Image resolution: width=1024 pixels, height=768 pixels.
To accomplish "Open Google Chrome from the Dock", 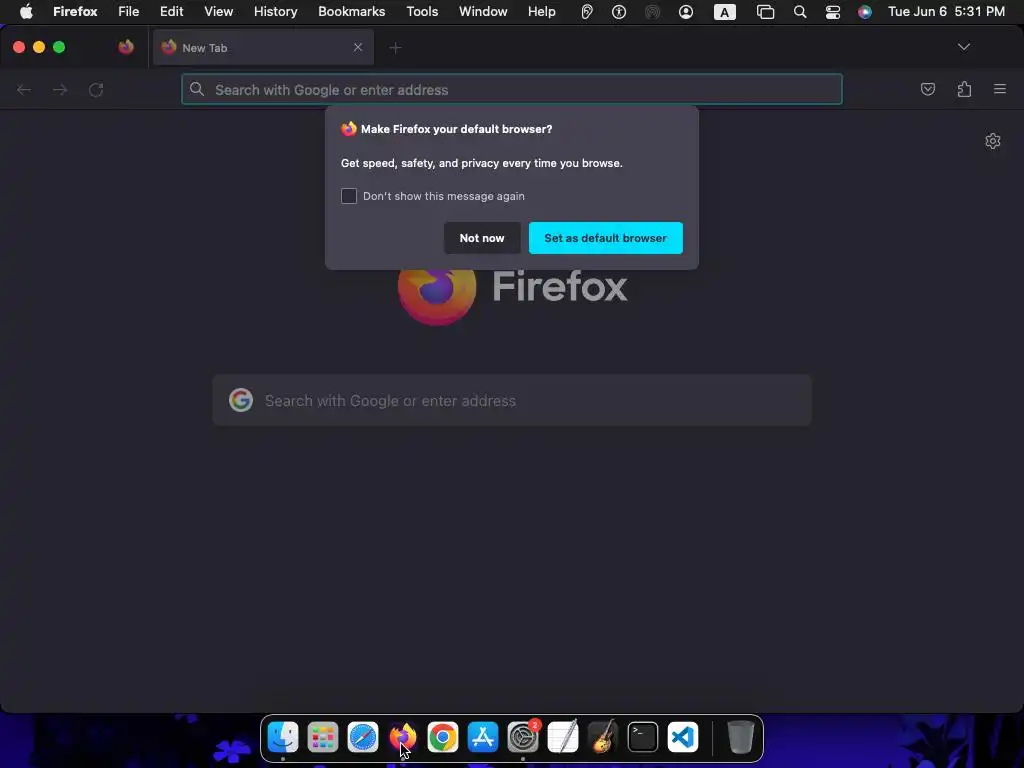I will [x=443, y=737].
